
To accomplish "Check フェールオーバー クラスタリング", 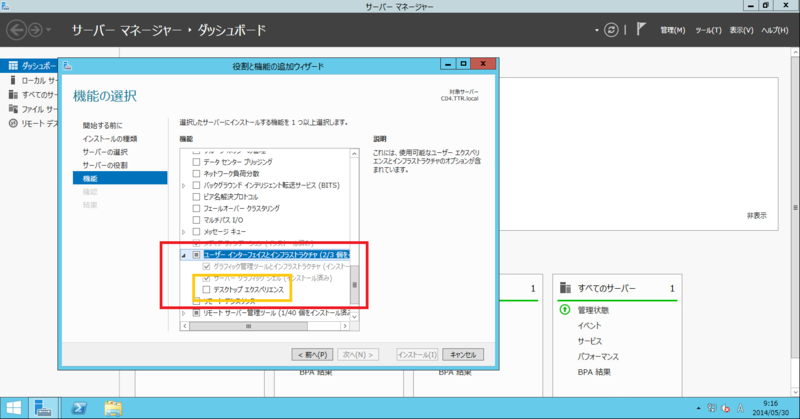I will (x=196, y=208).
